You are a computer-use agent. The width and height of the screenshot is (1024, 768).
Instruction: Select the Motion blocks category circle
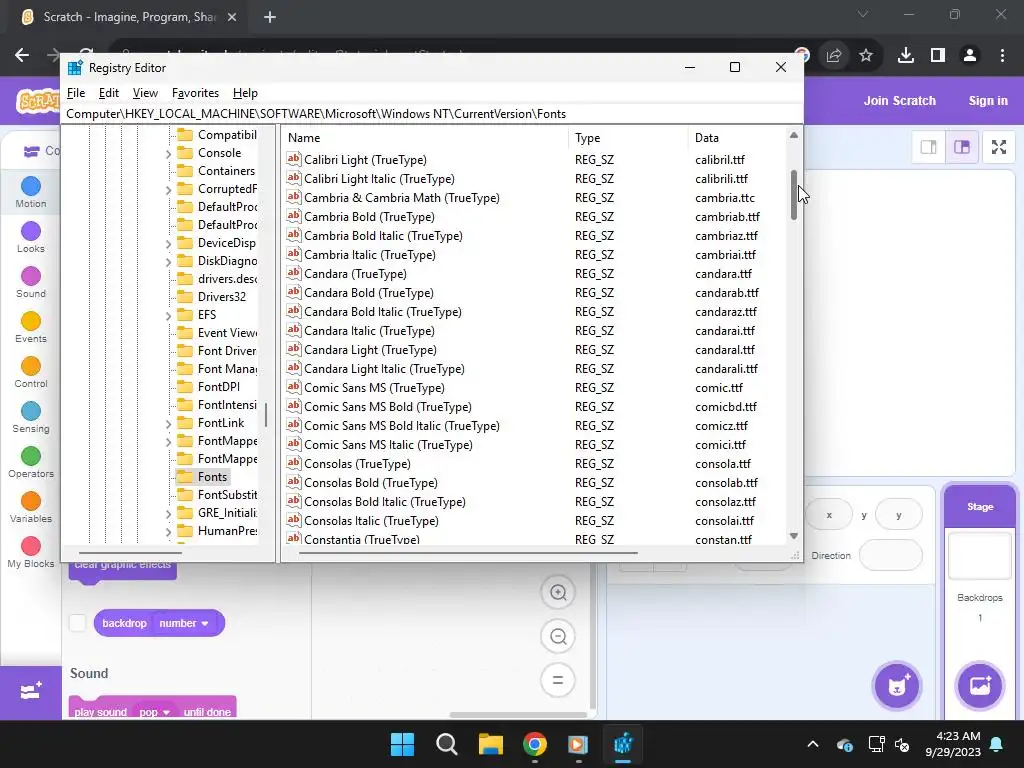pyautogui.click(x=31, y=187)
